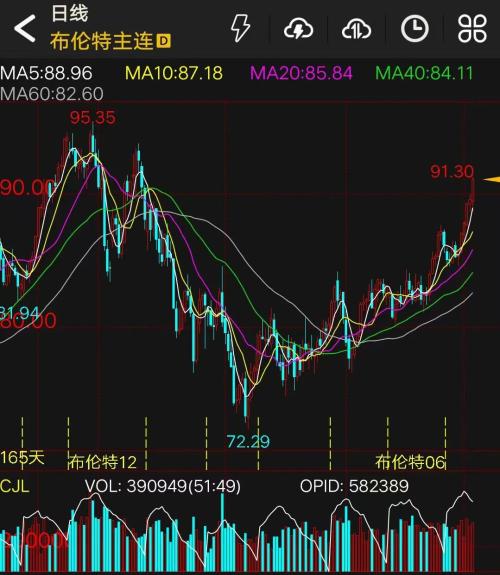
Task: Open the clock period icon
Action: 415,28
